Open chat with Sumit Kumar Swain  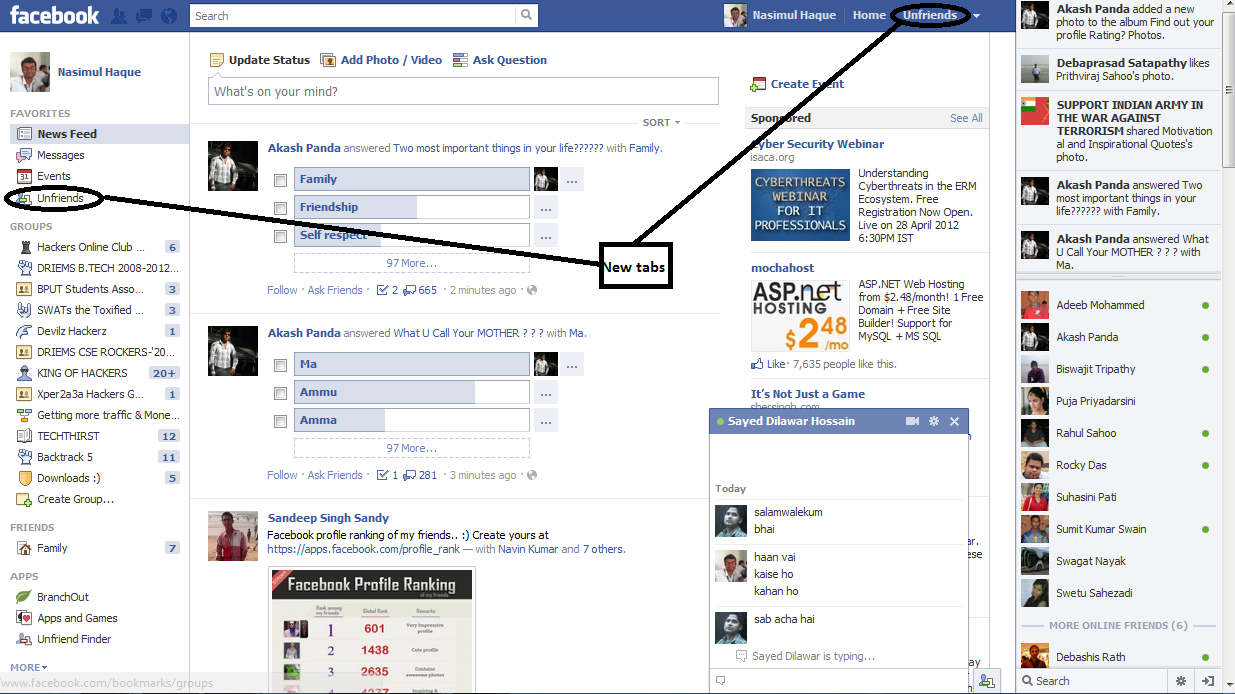click(1118, 529)
